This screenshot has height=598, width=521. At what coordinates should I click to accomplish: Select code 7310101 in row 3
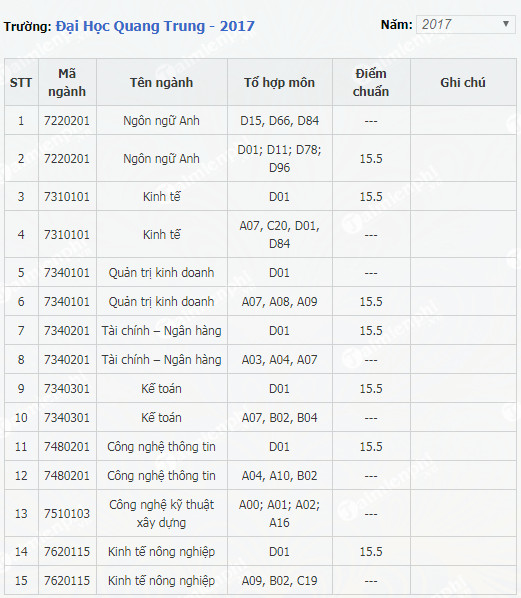[67, 196]
